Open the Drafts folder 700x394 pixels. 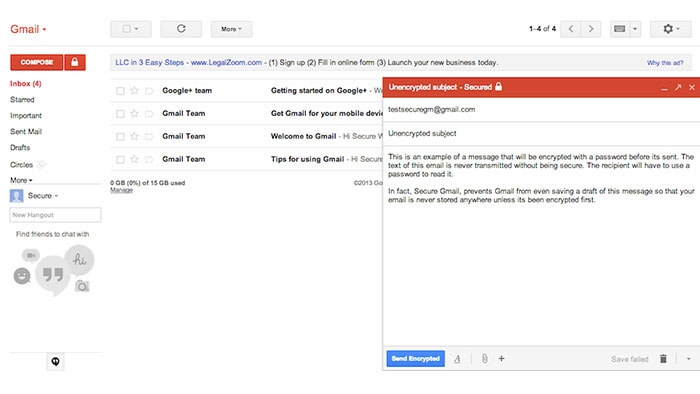pyautogui.click(x=20, y=148)
